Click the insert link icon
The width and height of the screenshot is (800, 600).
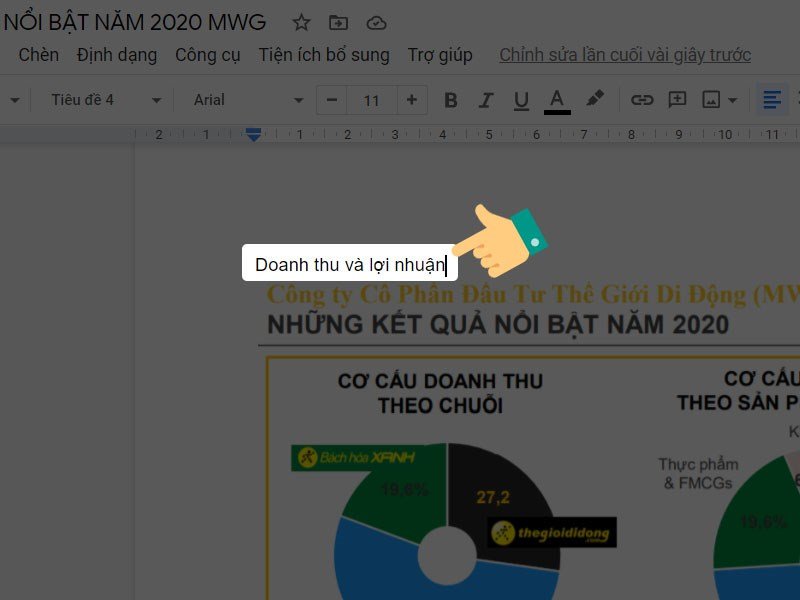(642, 99)
